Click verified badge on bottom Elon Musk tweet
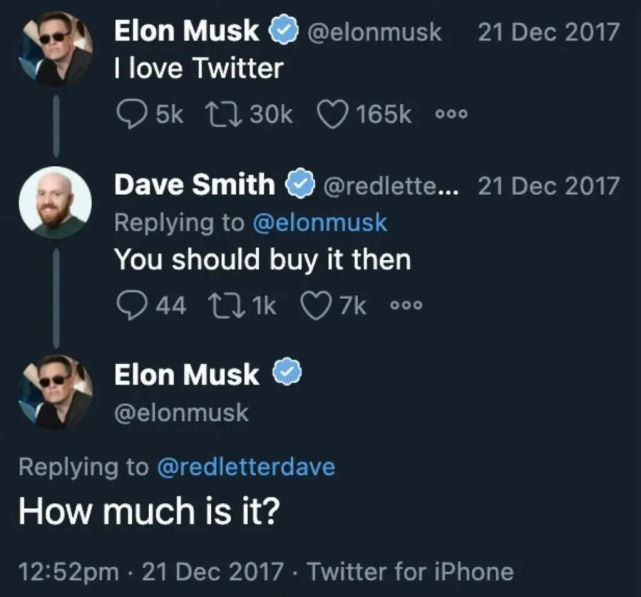This screenshot has width=641, height=597. 288,375
